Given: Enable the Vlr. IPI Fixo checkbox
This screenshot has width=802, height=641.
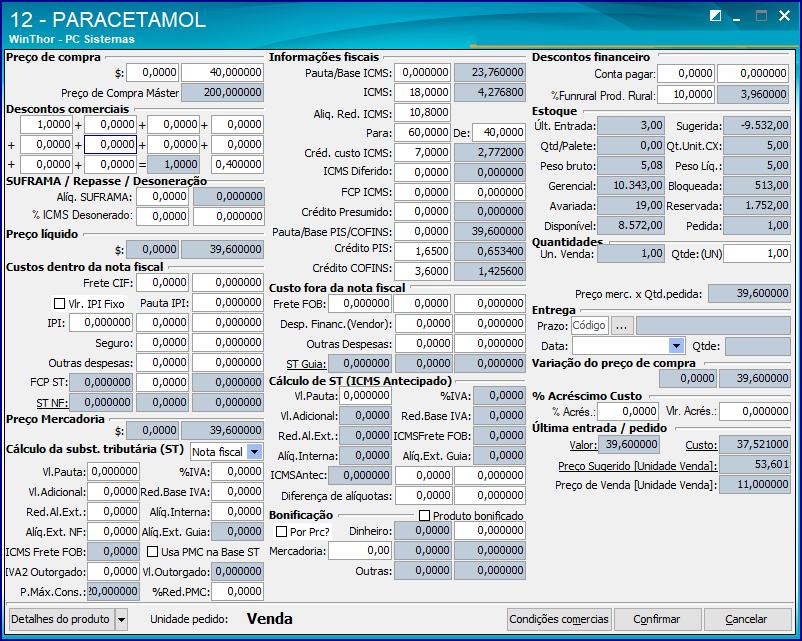Looking at the screenshot, I should (59, 304).
